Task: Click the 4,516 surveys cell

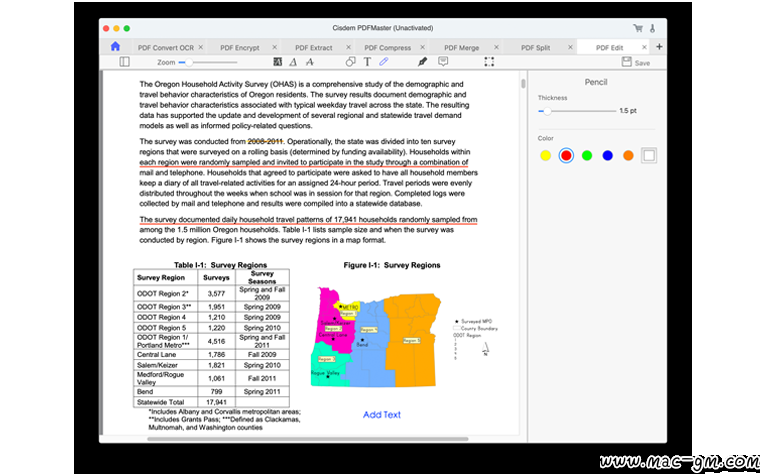Action: pyautogui.click(x=216, y=341)
